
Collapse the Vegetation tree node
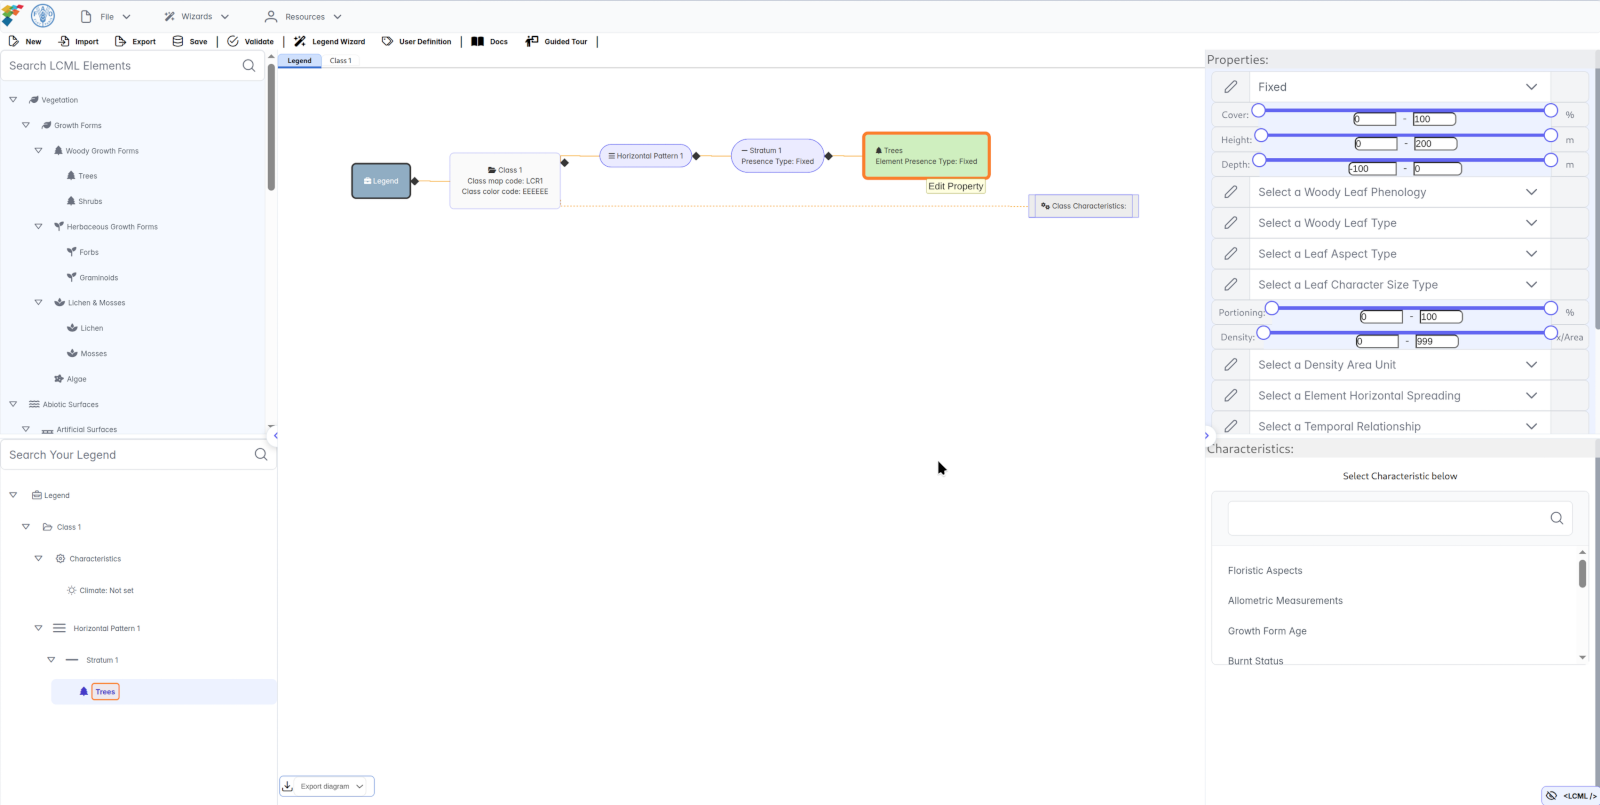[13, 100]
